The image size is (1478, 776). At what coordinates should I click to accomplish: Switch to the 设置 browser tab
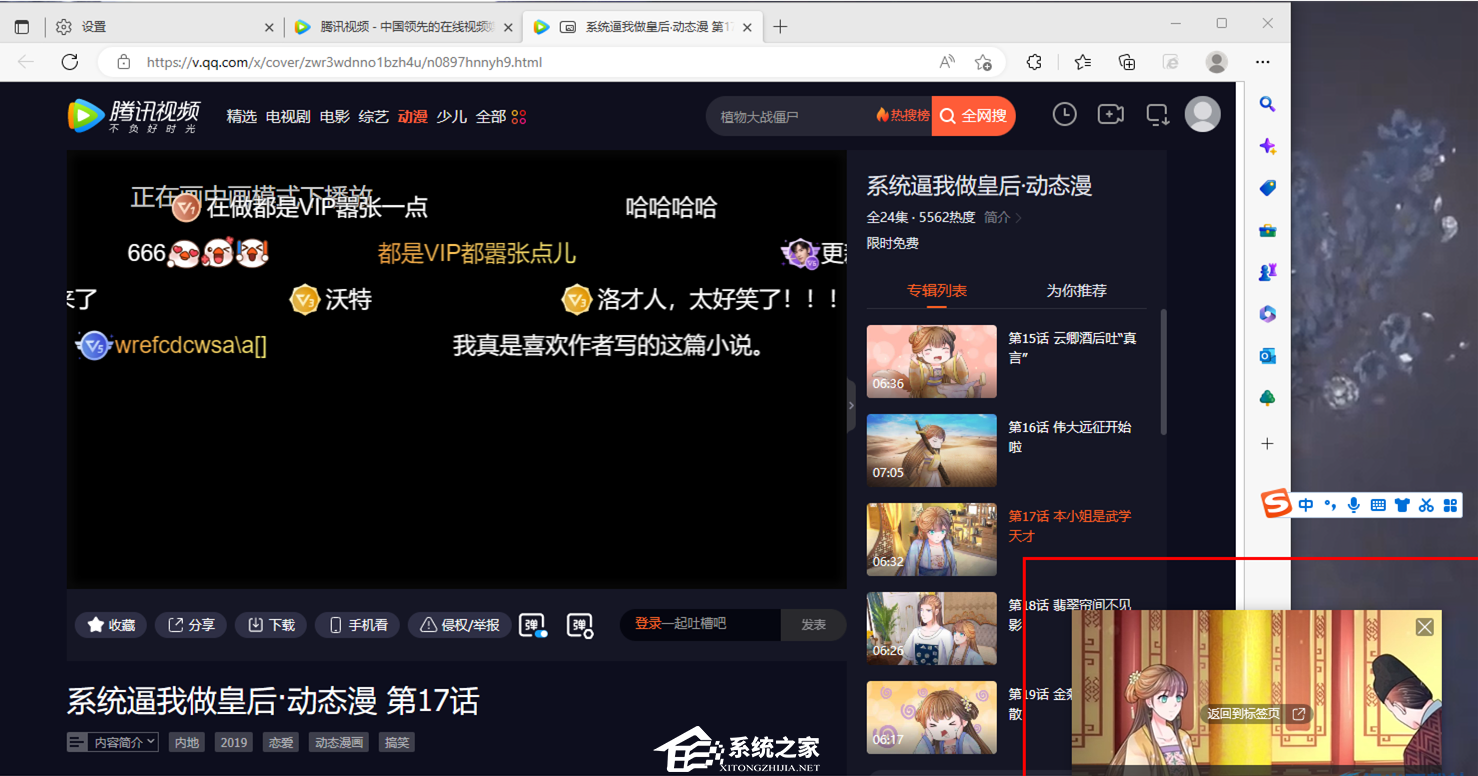point(164,27)
